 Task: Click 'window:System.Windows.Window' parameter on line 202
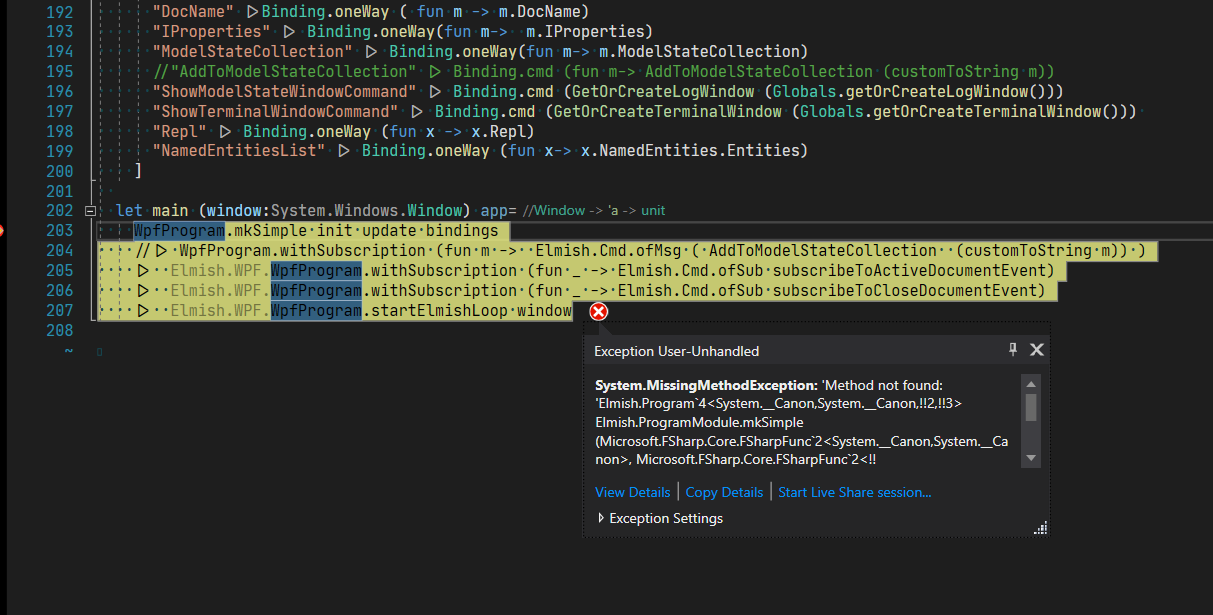[x=336, y=211]
